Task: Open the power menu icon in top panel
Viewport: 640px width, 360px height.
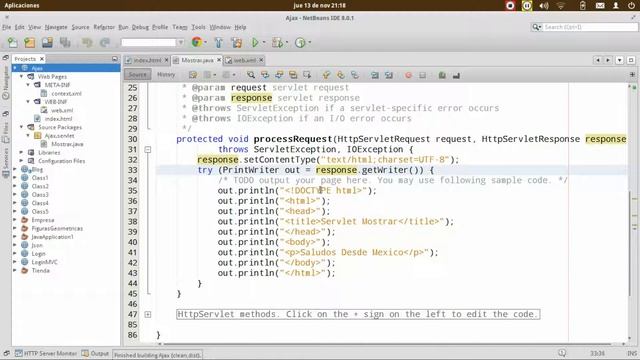Action: (x=631, y=6)
